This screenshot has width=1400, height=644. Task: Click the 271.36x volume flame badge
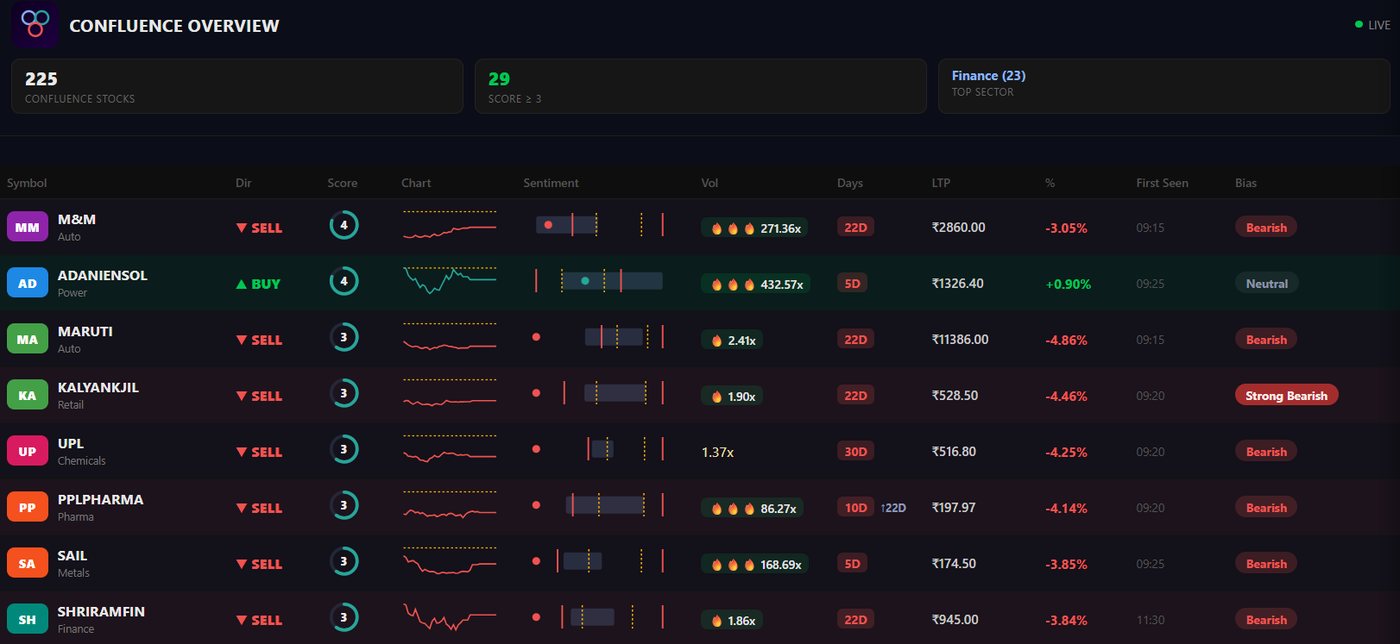[755, 228]
